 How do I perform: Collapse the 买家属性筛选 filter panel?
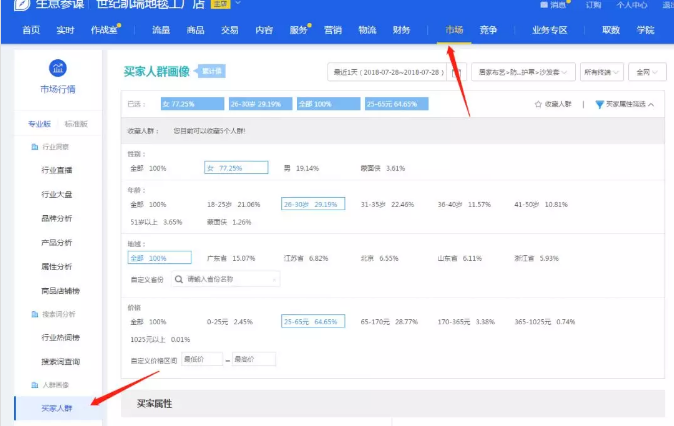click(x=630, y=104)
